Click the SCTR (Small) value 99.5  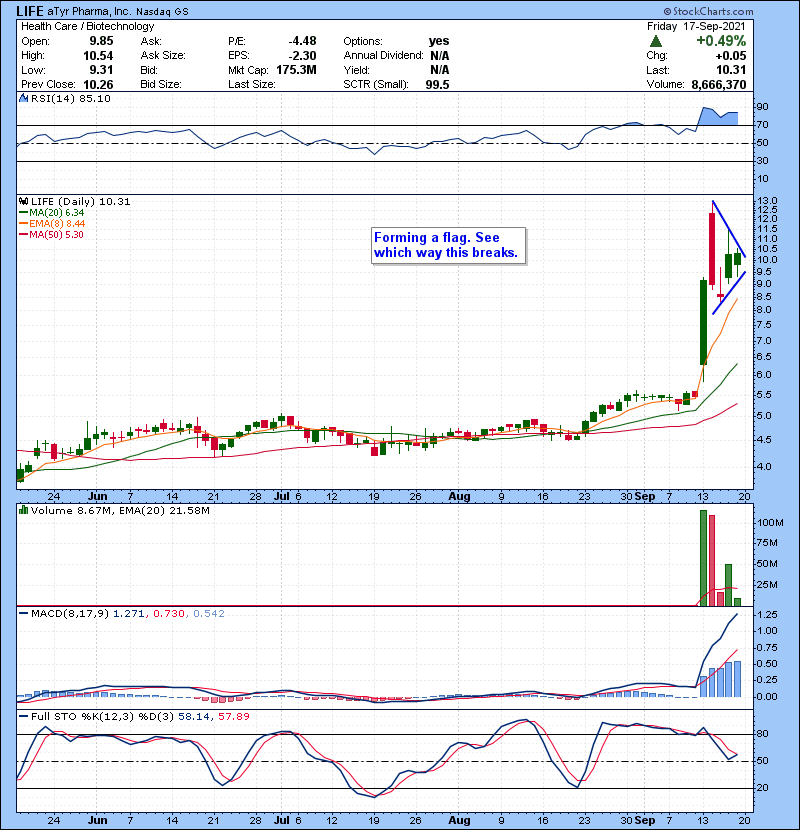click(x=437, y=84)
